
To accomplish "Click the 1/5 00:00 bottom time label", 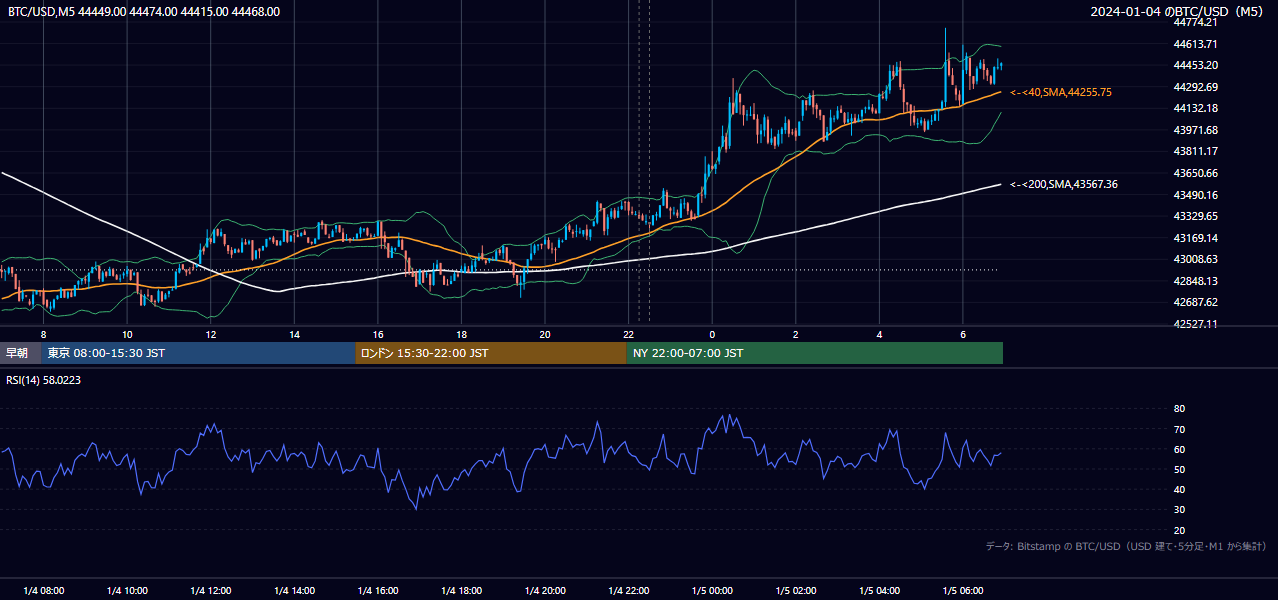I will 712,591.
